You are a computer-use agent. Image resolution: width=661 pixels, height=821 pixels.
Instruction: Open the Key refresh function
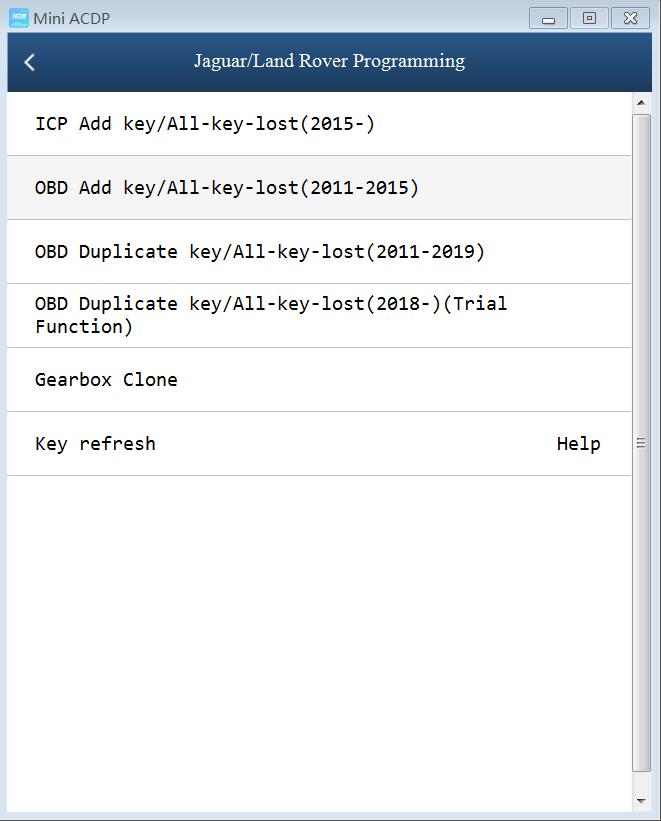point(95,444)
